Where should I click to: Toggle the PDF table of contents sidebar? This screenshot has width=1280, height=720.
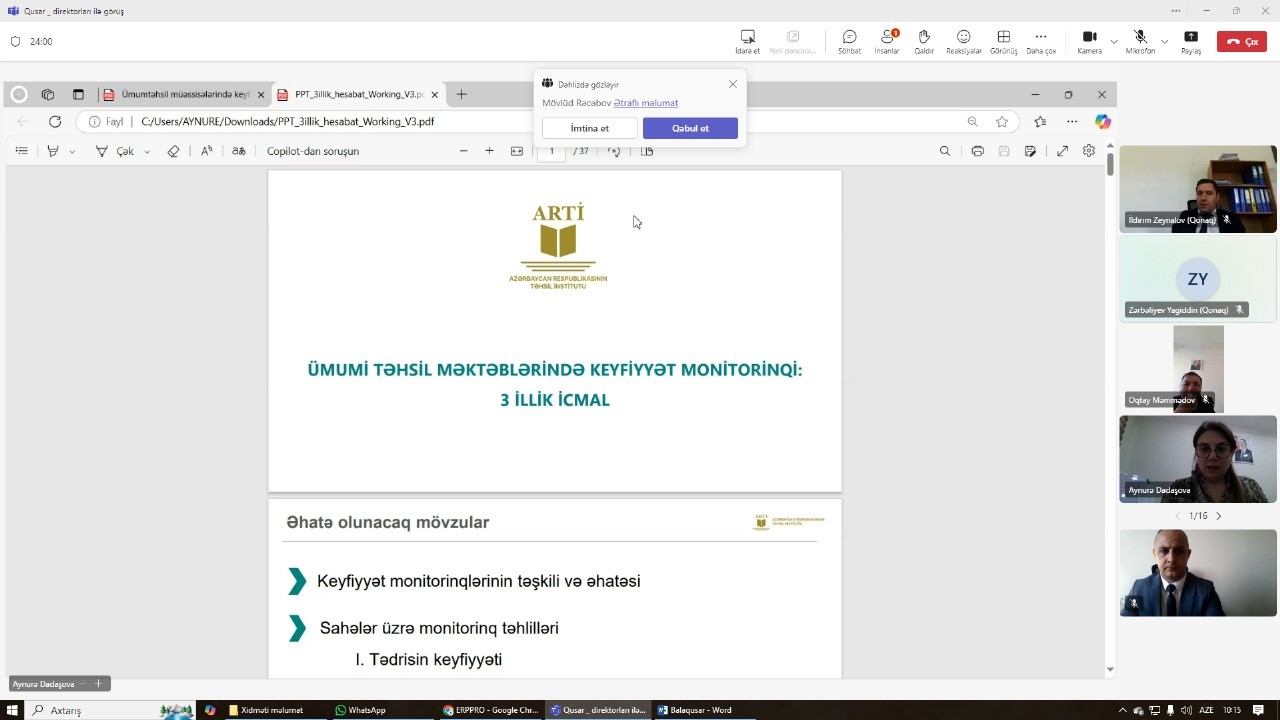tap(22, 151)
